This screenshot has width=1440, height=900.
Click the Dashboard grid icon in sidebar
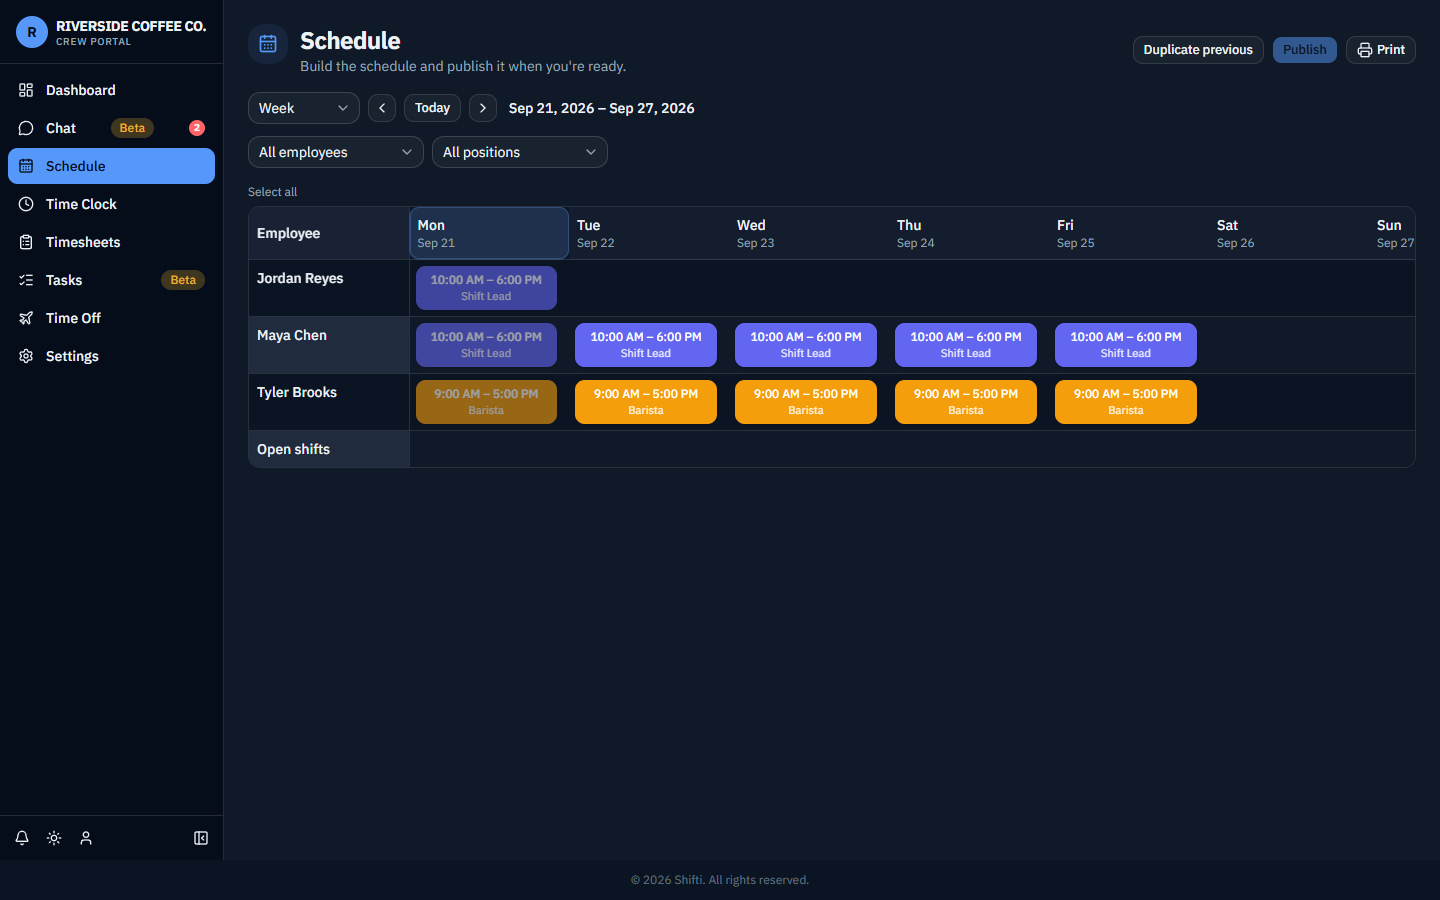pyautogui.click(x=26, y=90)
